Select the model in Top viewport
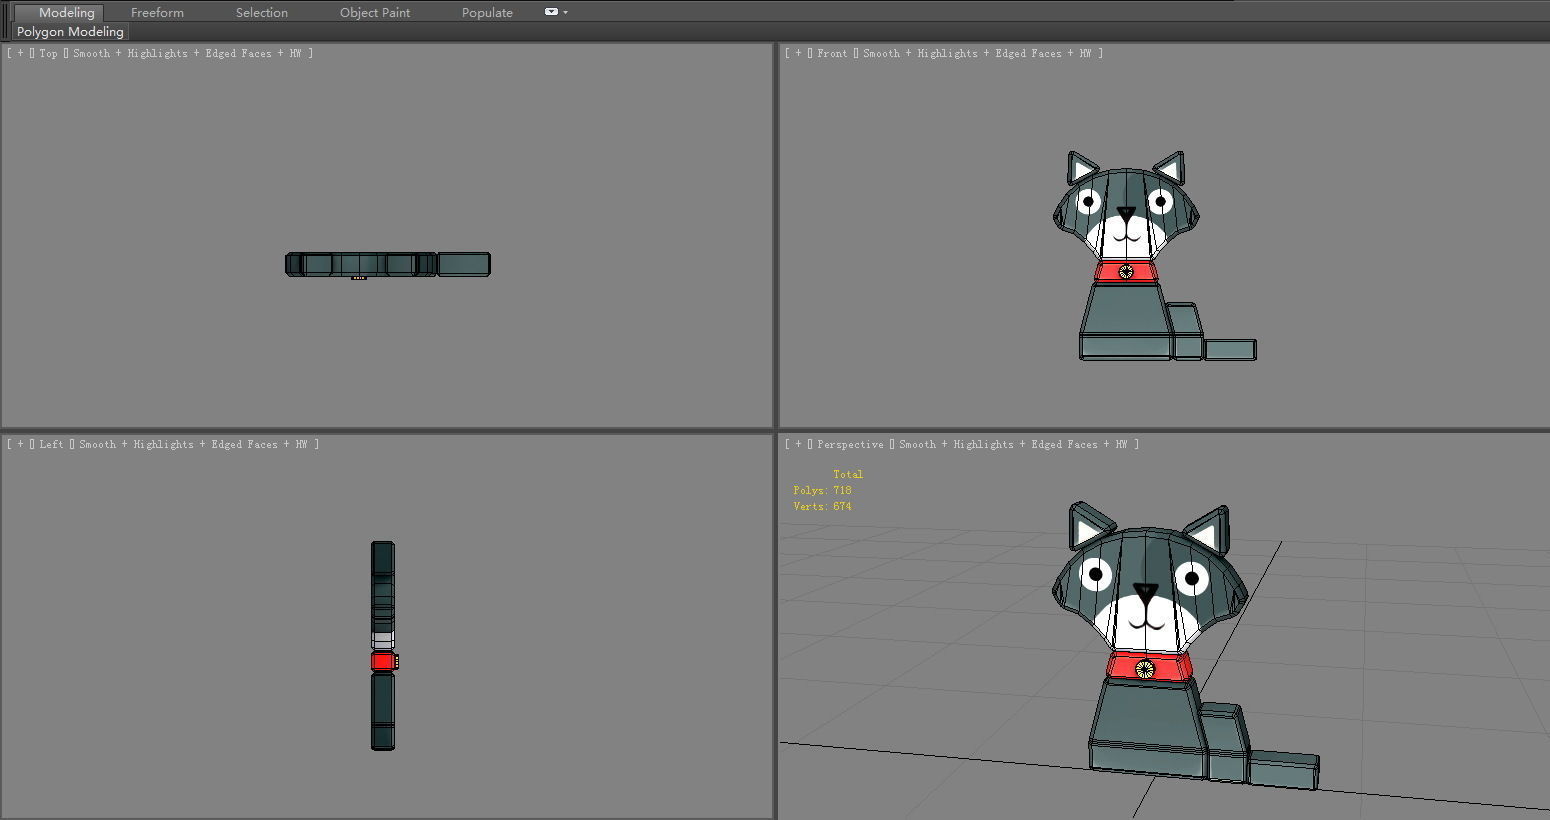This screenshot has height=820, width=1550. pos(388,264)
